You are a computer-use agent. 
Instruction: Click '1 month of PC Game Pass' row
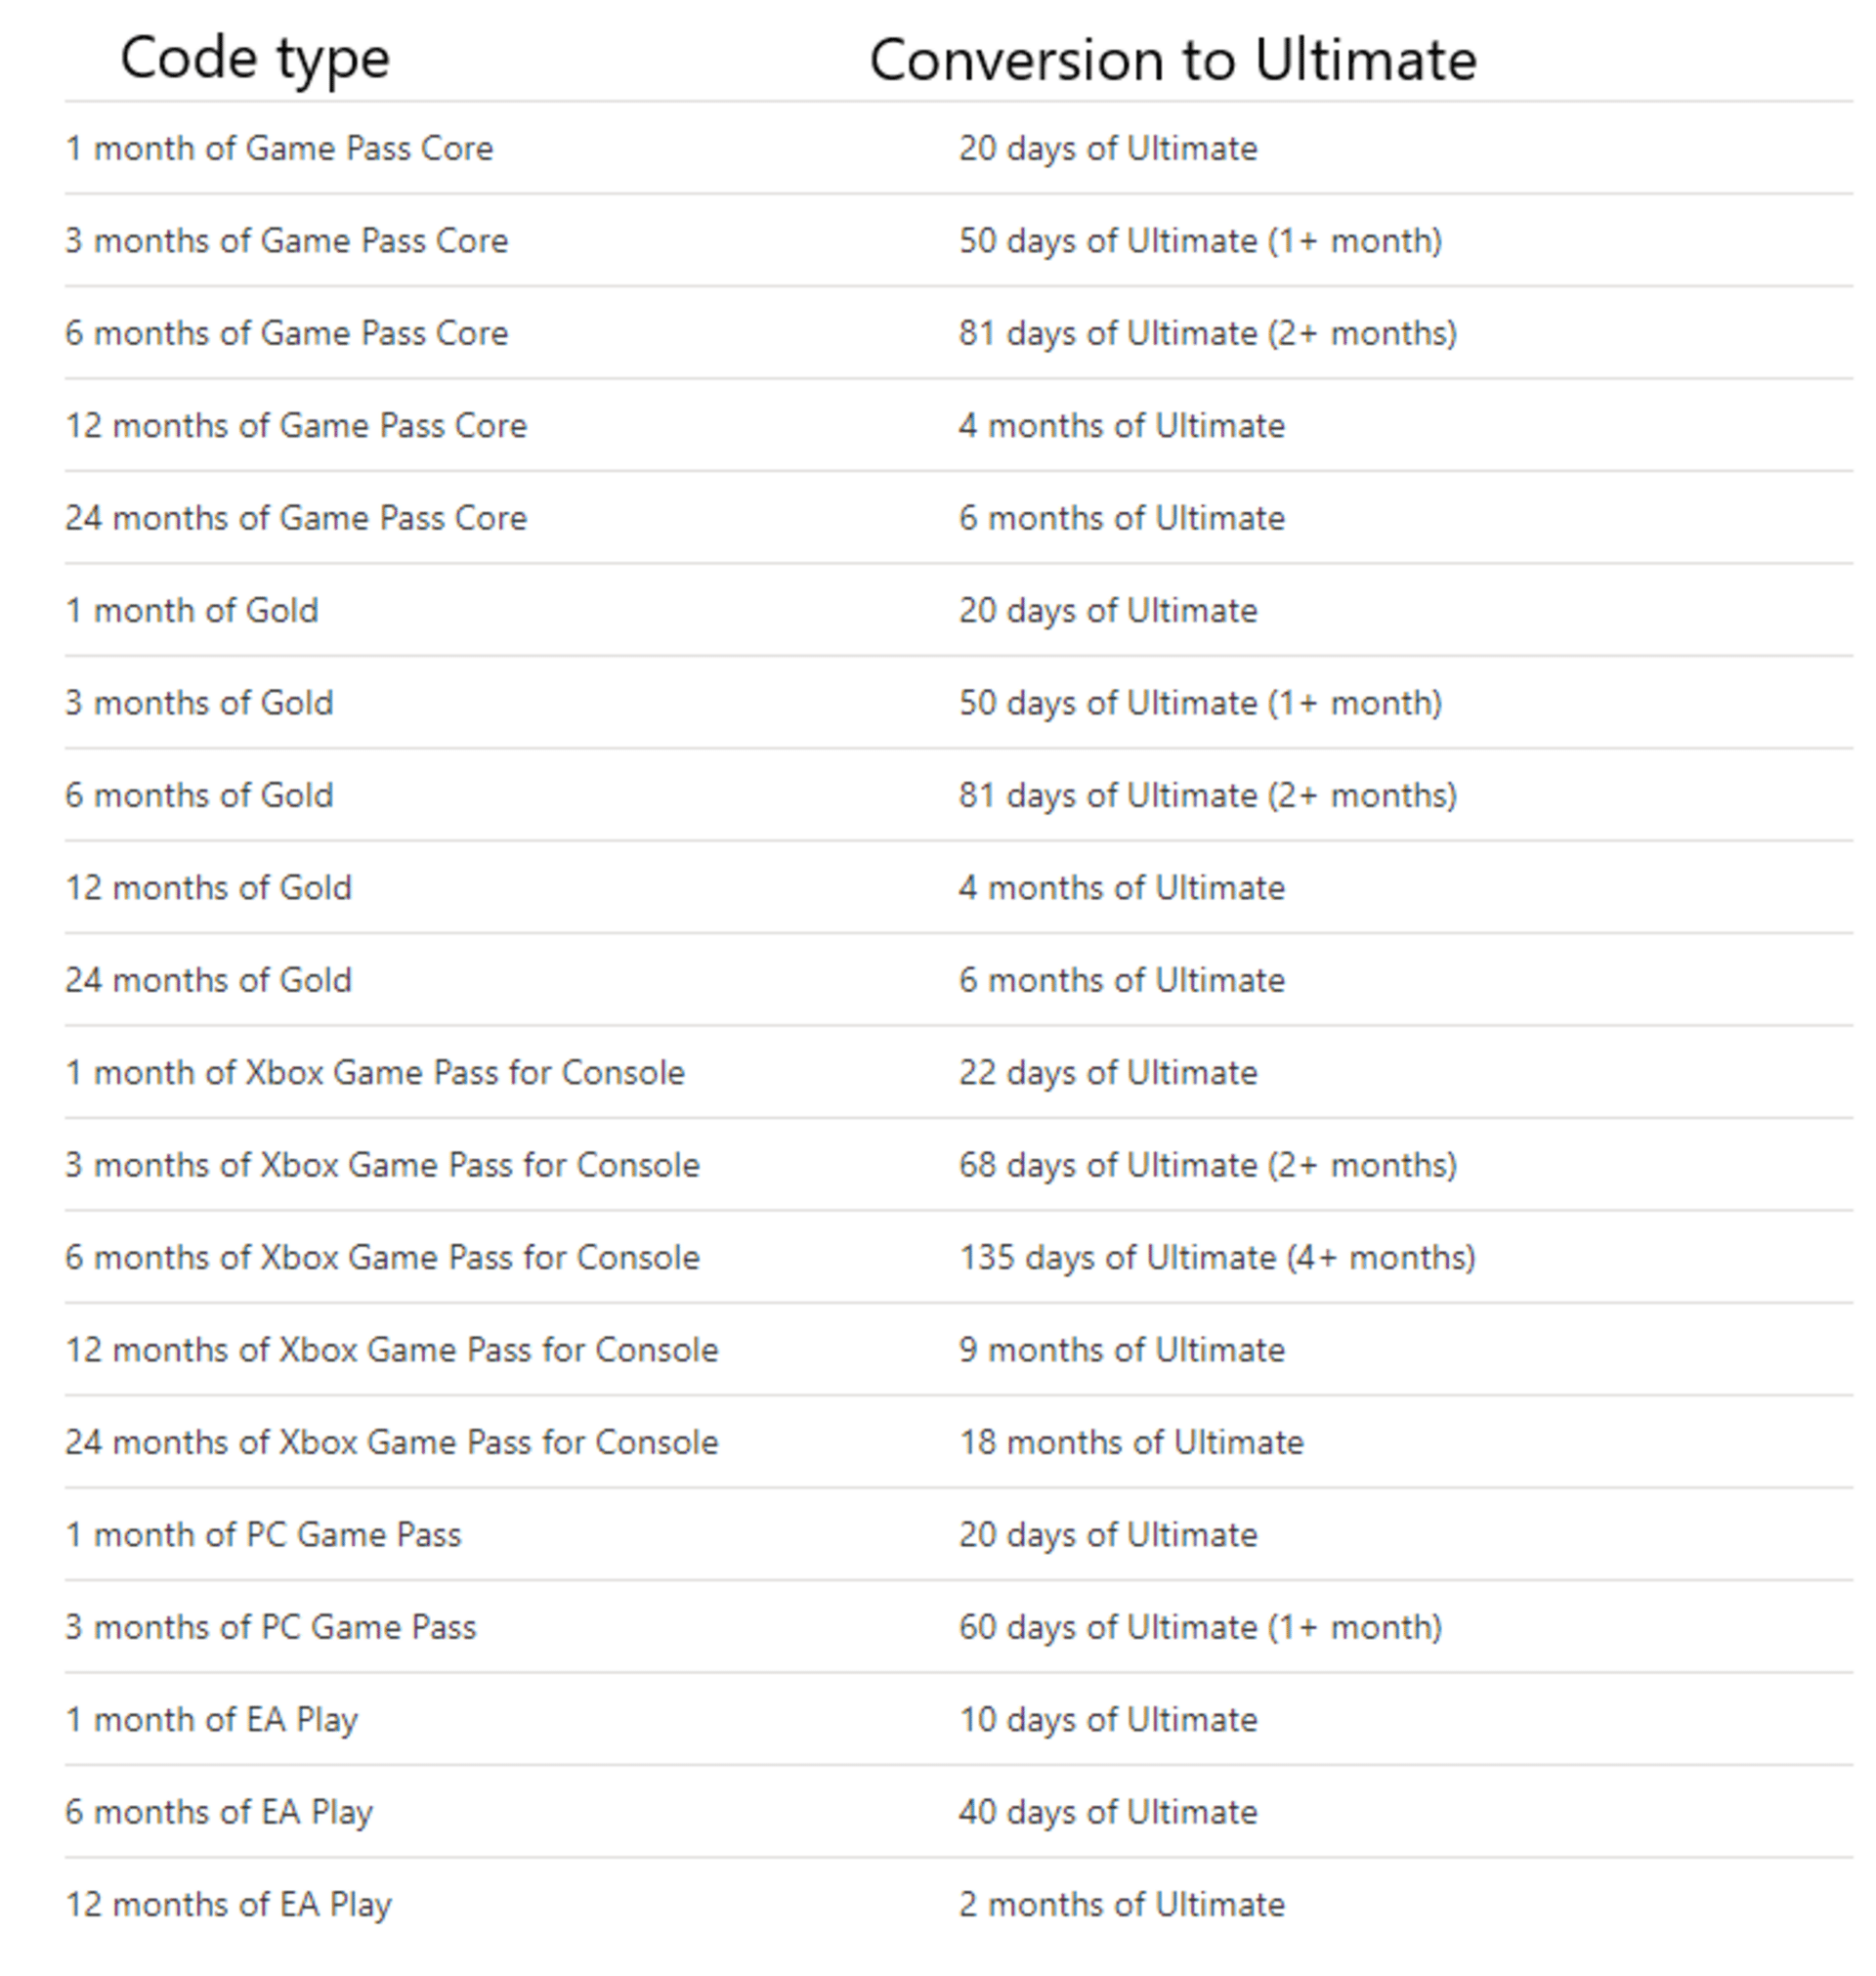(938, 1523)
